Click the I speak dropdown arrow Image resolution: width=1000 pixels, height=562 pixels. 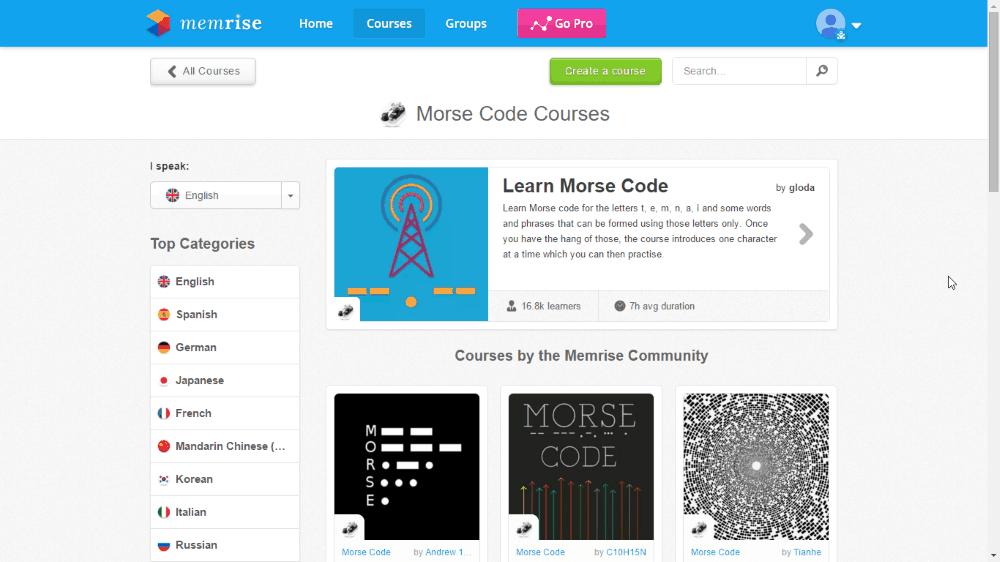291,195
